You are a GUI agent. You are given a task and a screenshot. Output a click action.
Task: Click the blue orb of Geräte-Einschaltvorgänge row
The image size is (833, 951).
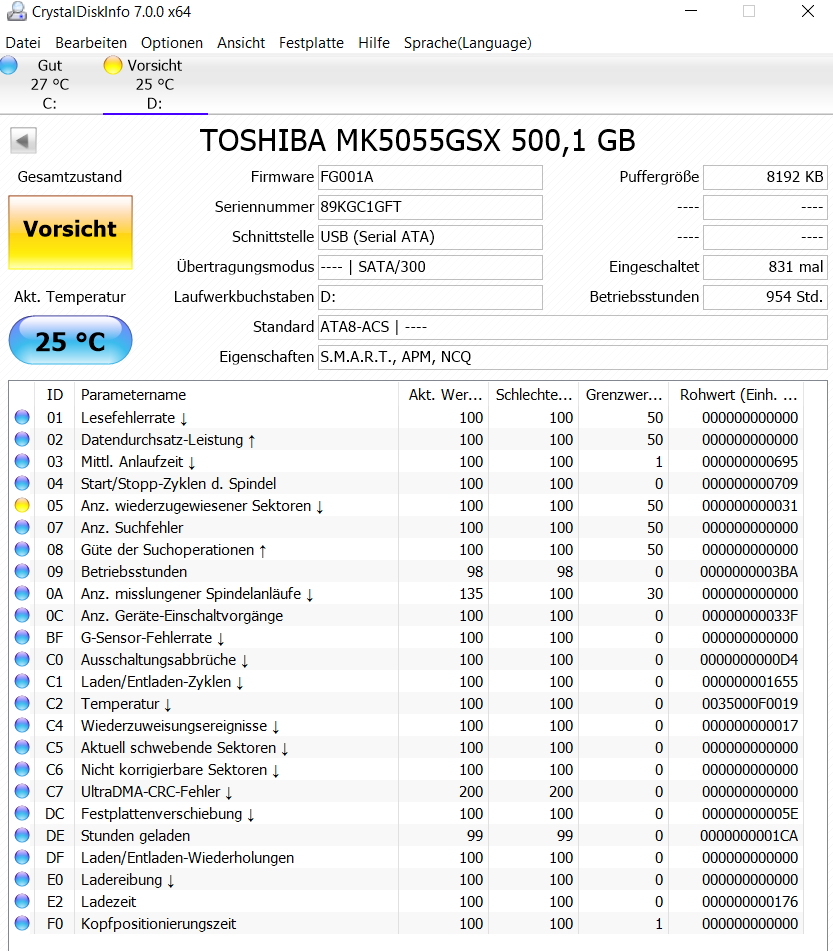(x=22, y=616)
